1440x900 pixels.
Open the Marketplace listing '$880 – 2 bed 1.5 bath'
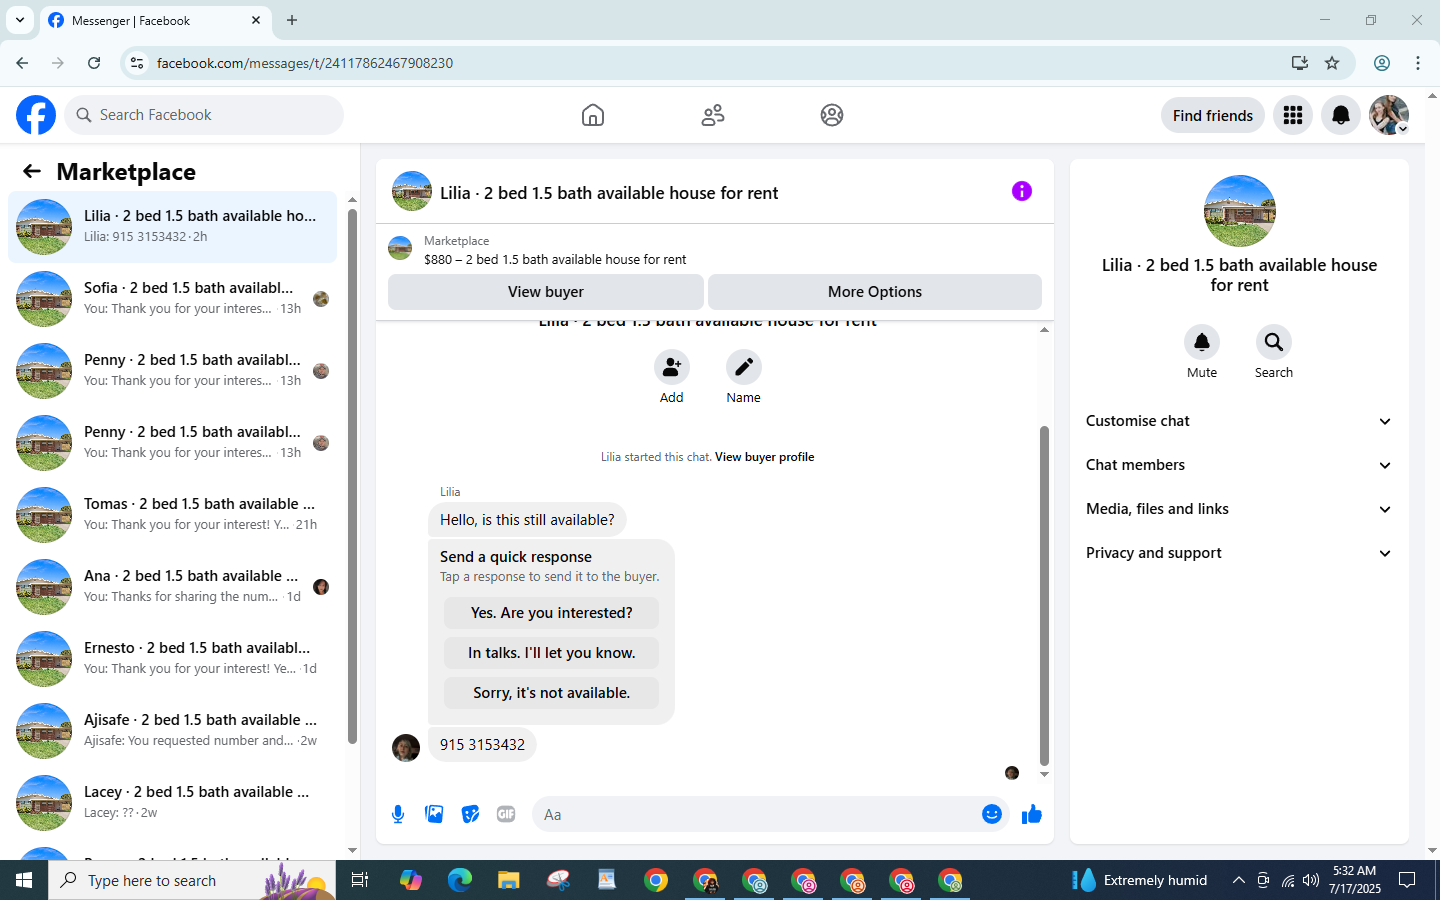pos(555,259)
